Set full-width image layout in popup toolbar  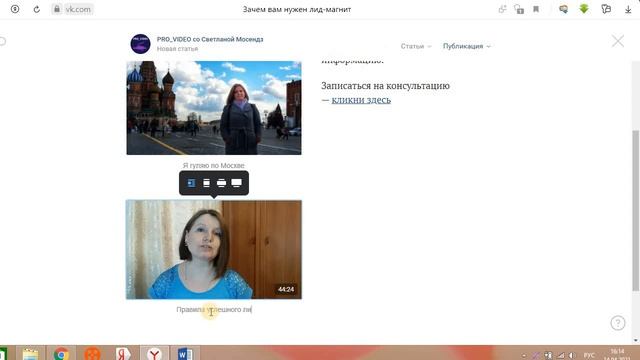point(236,183)
